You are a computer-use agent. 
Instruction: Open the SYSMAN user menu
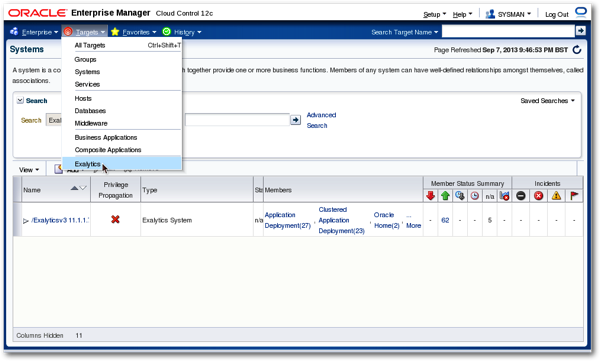[514, 14]
